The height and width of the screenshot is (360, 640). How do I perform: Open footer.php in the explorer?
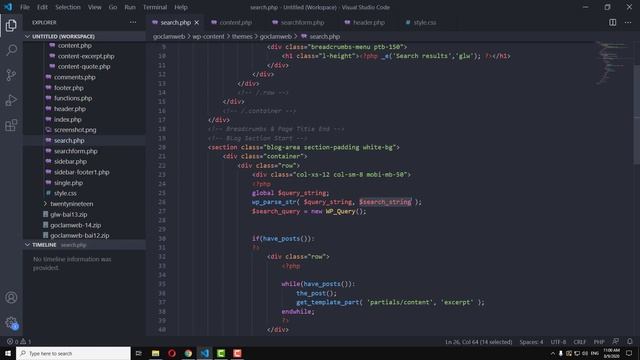coord(69,88)
